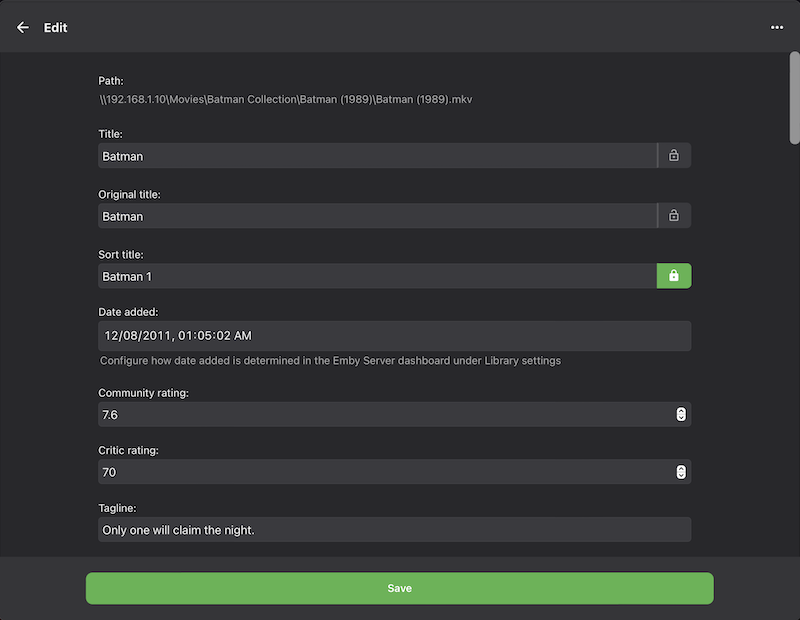Unlock the green Sort title lock
The height and width of the screenshot is (620, 800).
pos(674,276)
